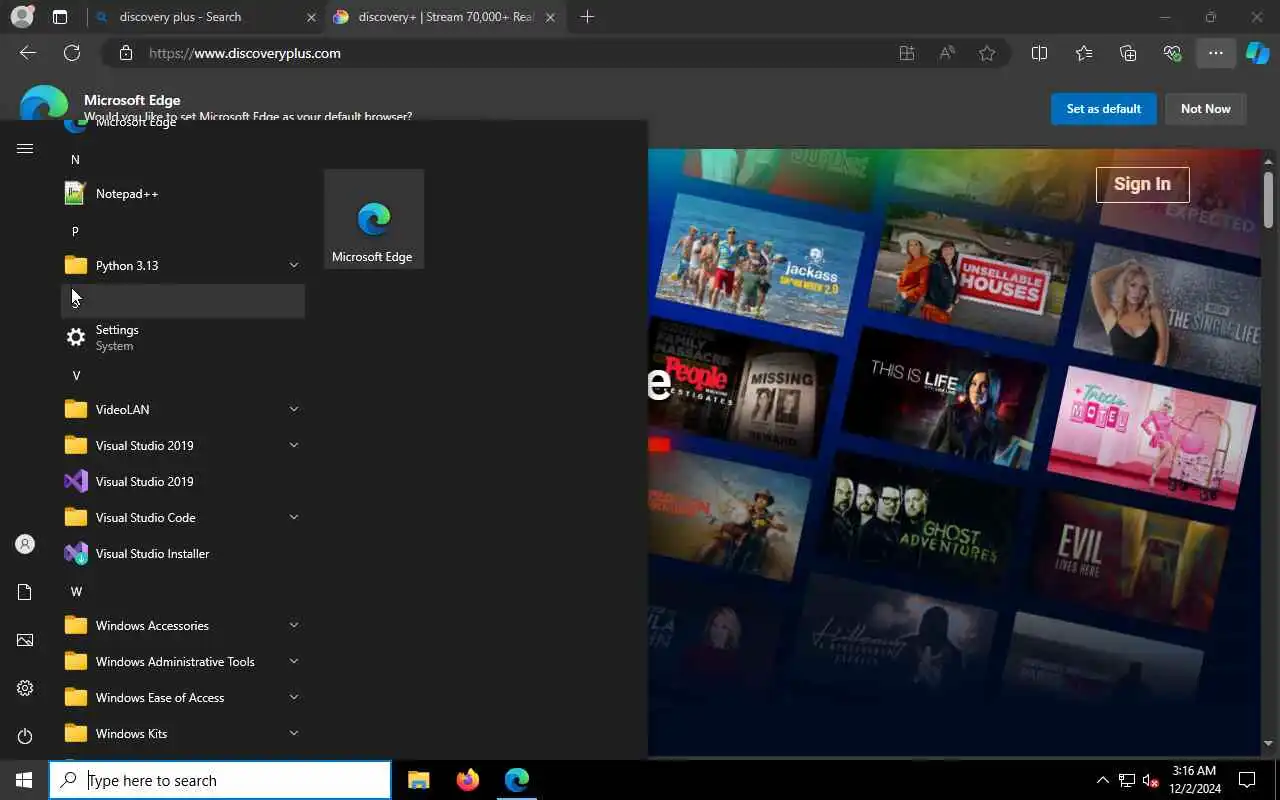
Task: Expand Windows Administrative Tools folder
Action: 183,661
